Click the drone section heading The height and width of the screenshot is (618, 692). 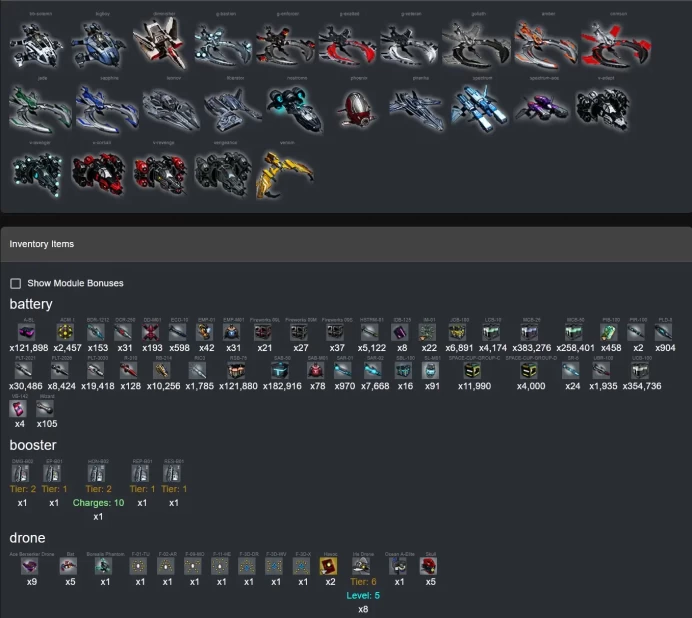click(27, 538)
